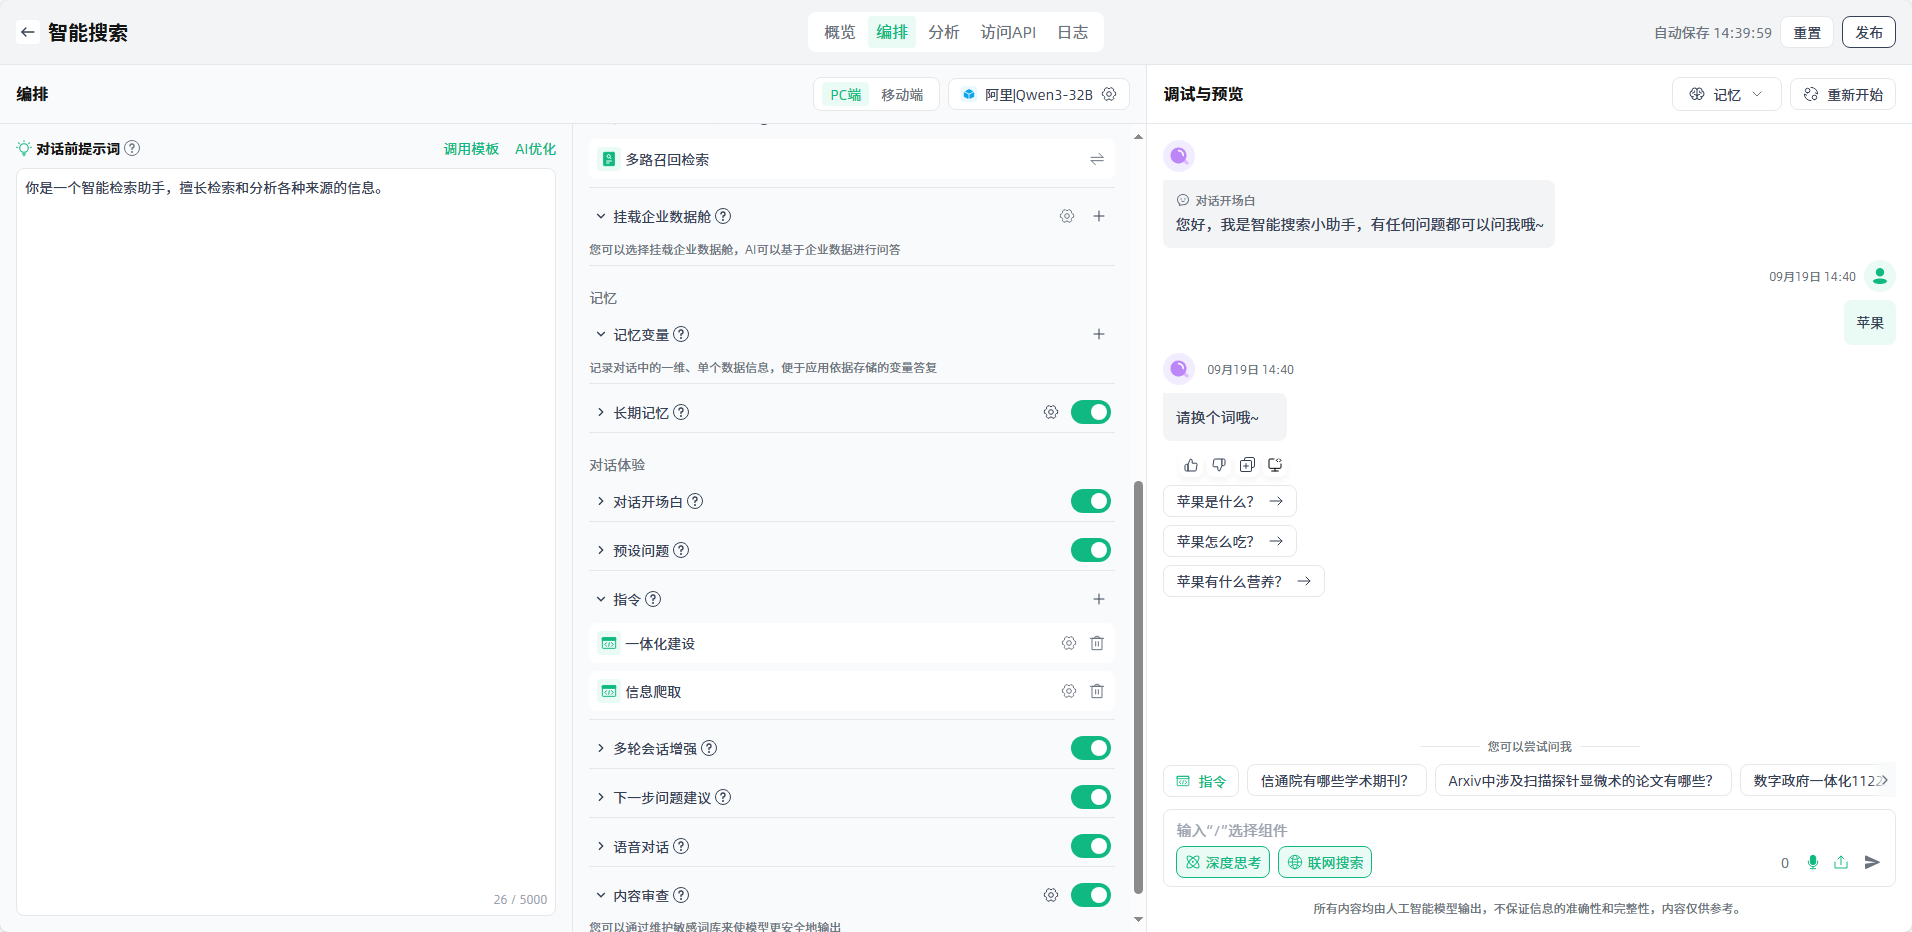Click the thumbs down icon on reply
This screenshot has height=932, width=1912.
(x=1218, y=465)
